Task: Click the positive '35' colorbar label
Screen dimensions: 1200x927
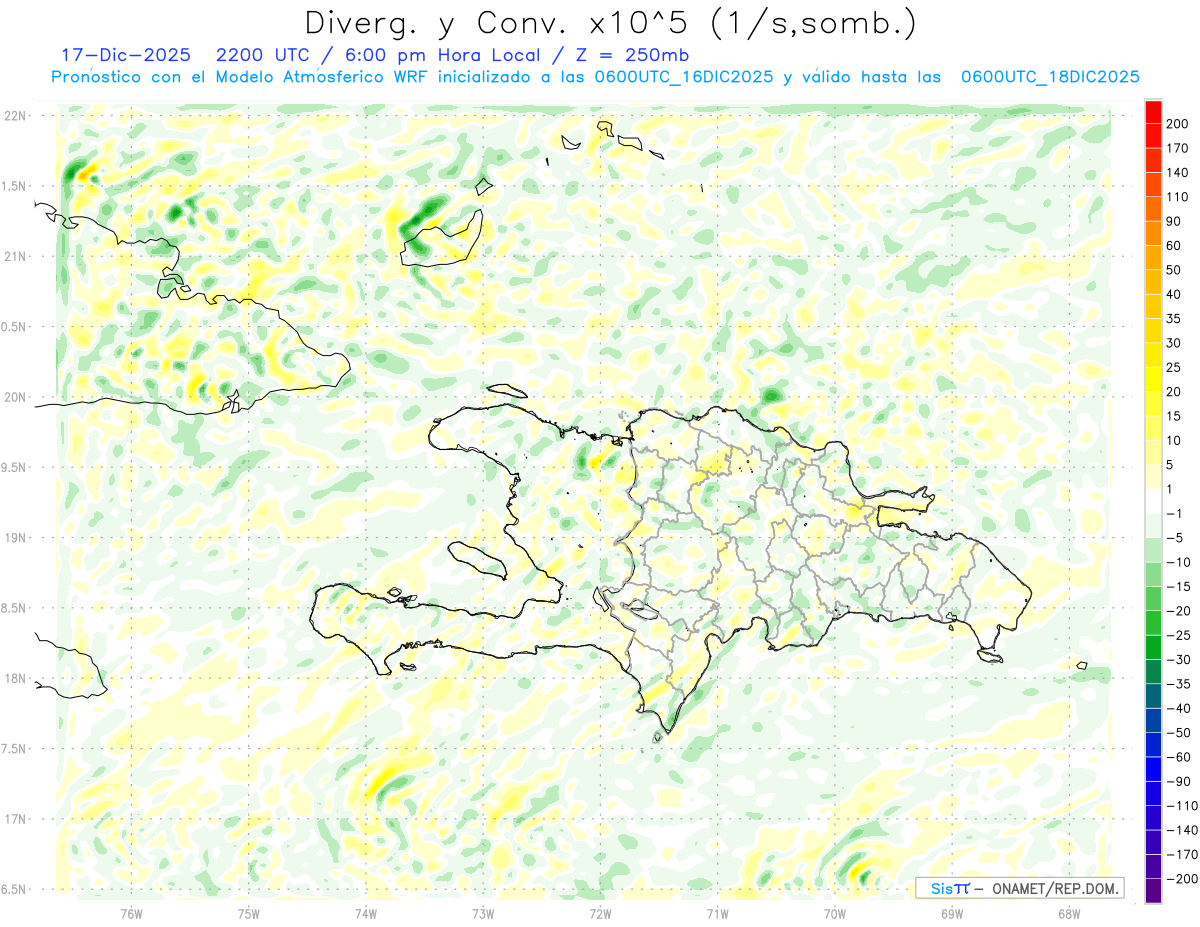Action: (1174, 319)
